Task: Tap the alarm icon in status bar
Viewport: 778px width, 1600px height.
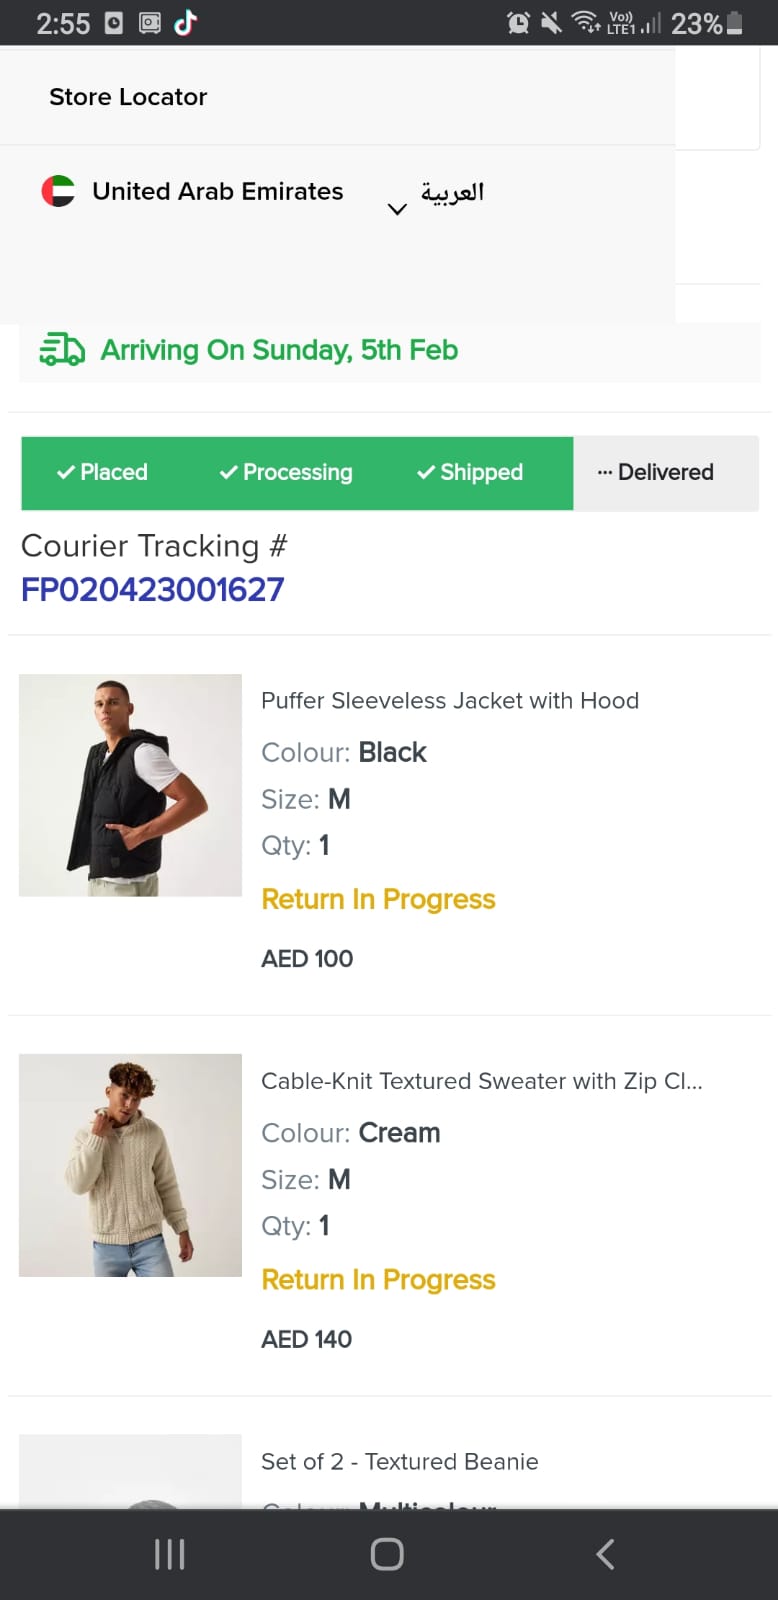Action: click(518, 23)
